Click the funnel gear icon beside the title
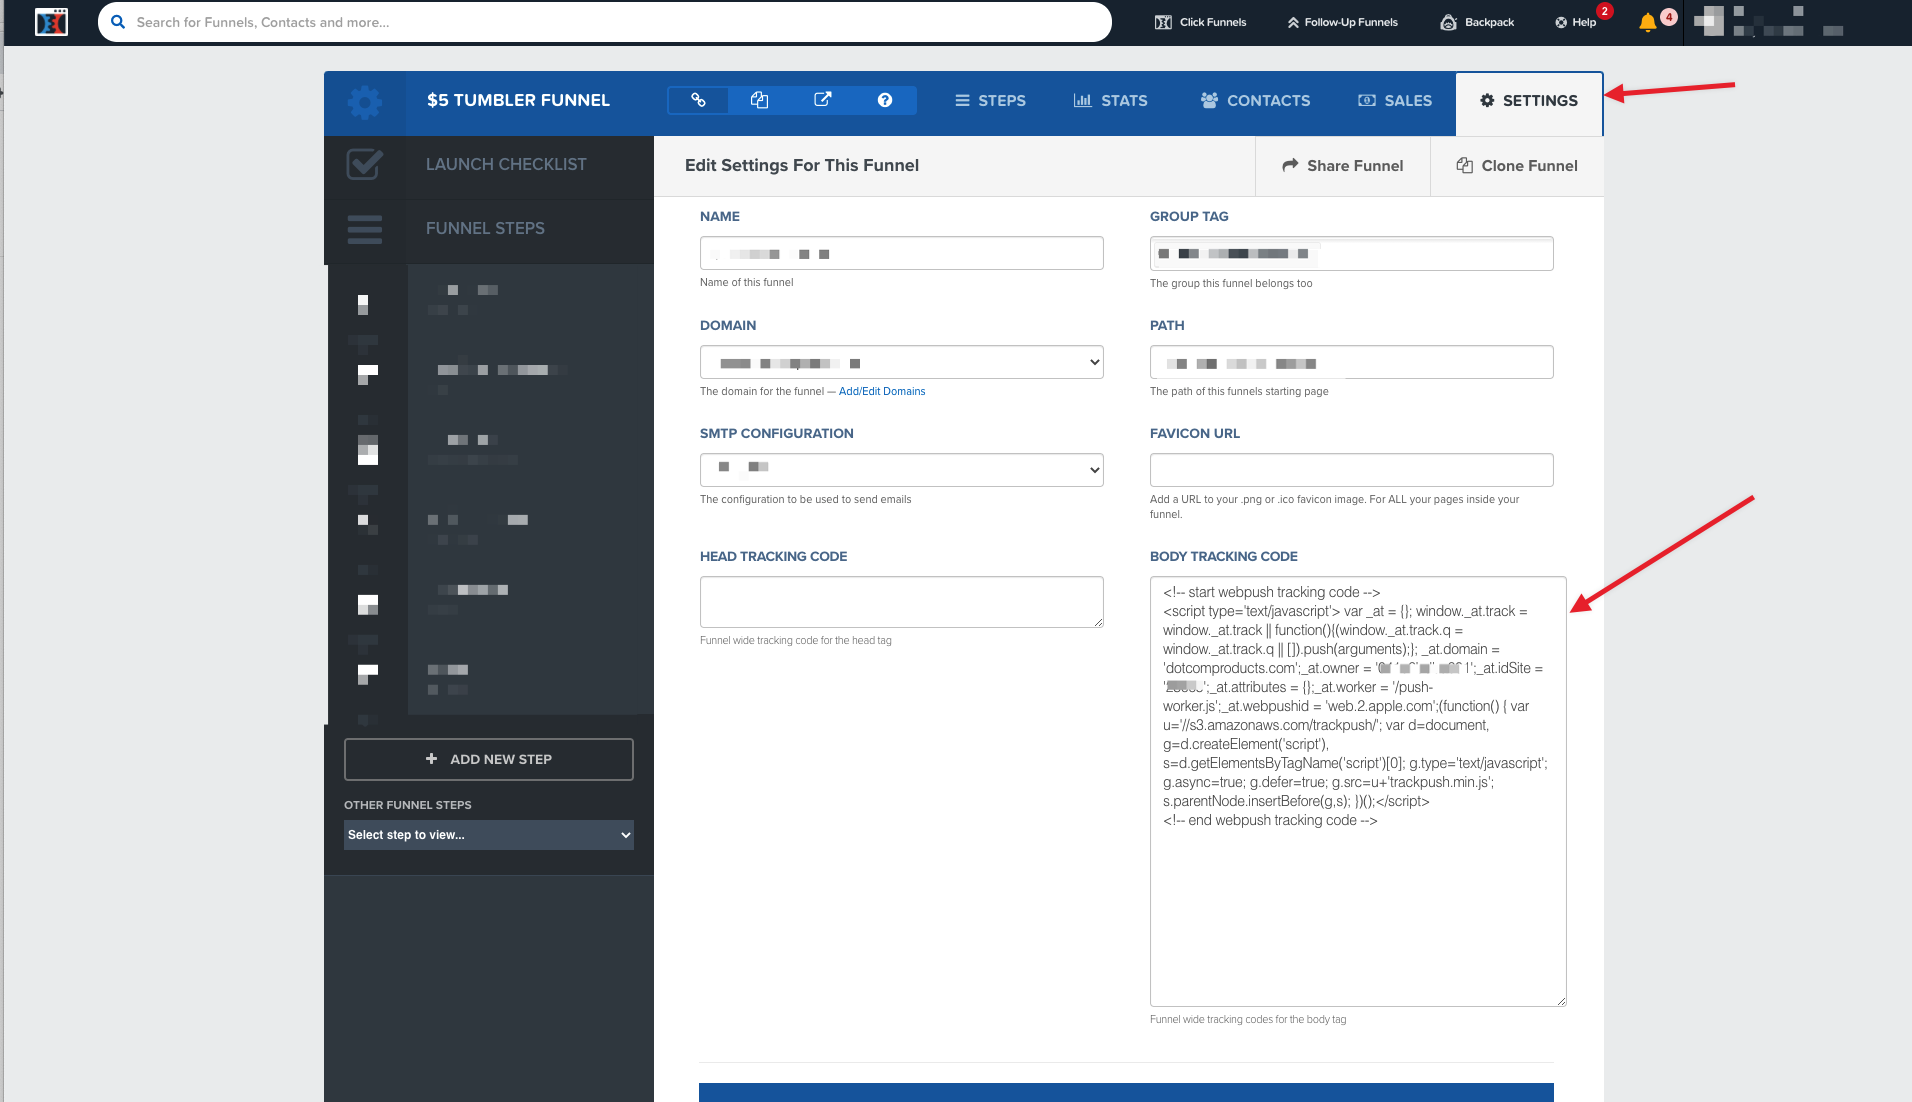The height and width of the screenshot is (1102, 1912). coord(365,102)
